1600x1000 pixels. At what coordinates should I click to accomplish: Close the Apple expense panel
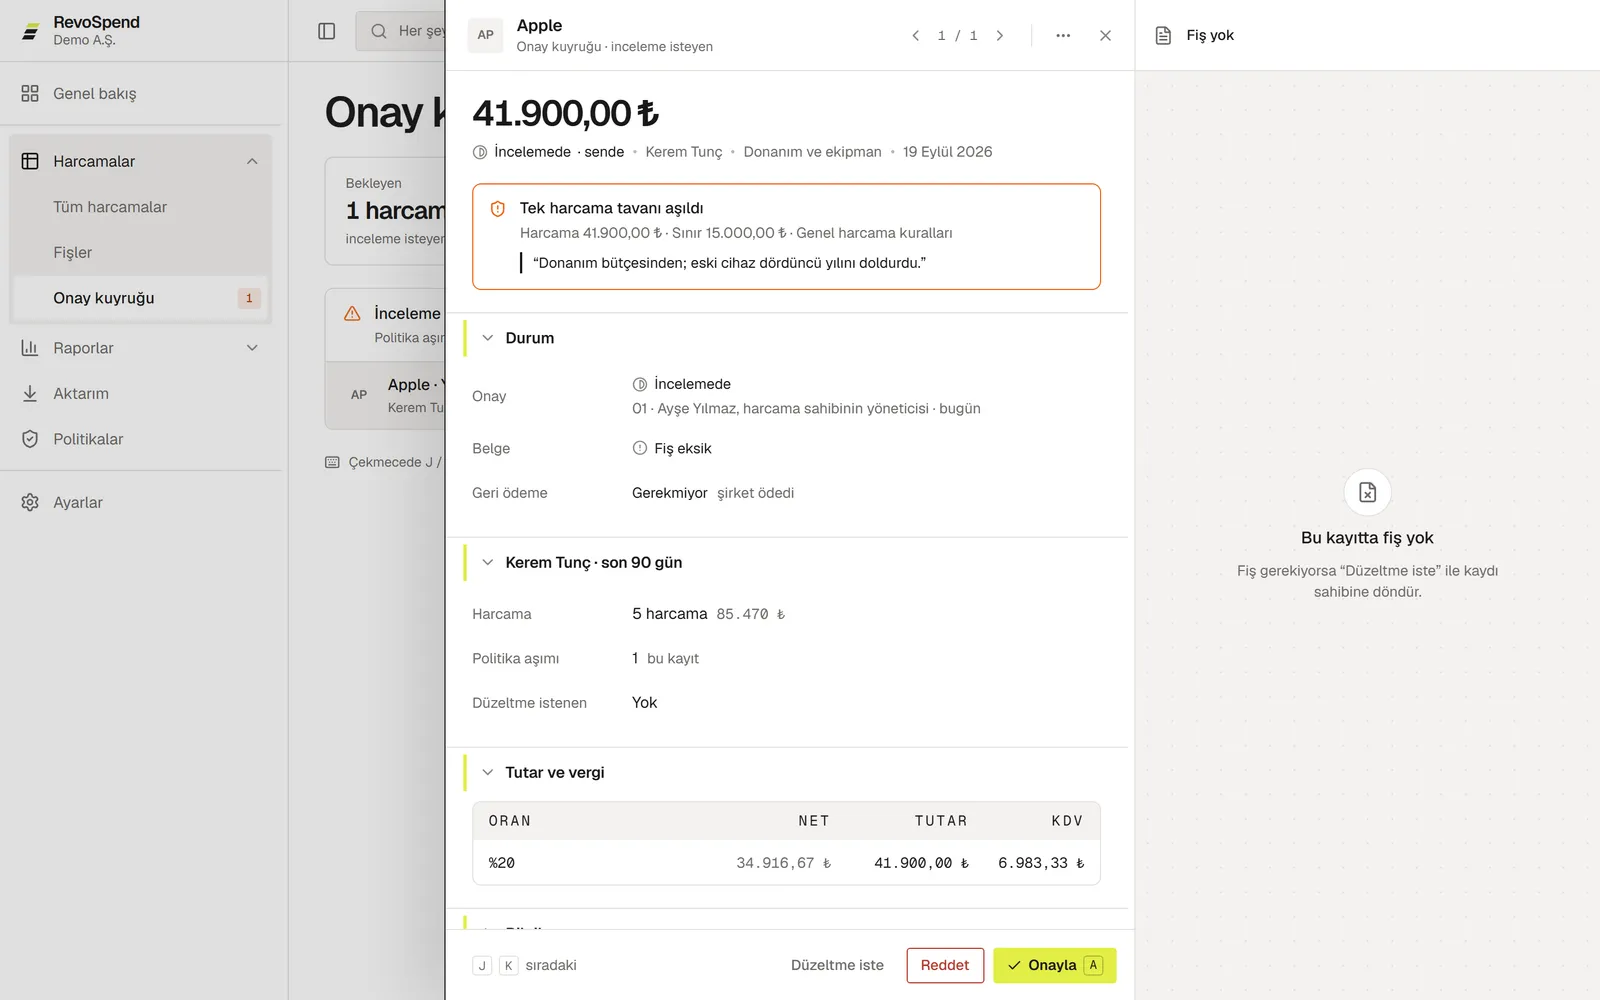[1105, 35]
